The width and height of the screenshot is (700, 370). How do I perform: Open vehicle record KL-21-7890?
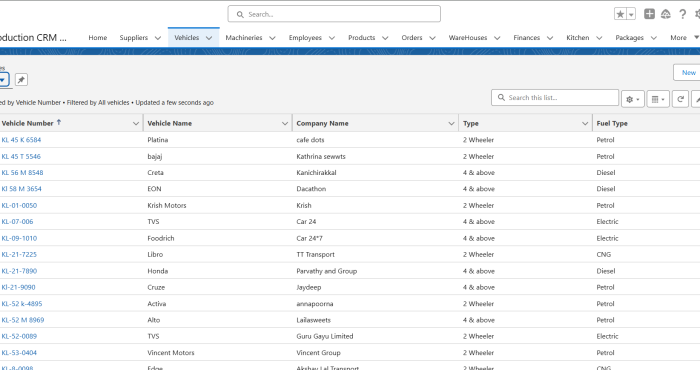point(19,271)
